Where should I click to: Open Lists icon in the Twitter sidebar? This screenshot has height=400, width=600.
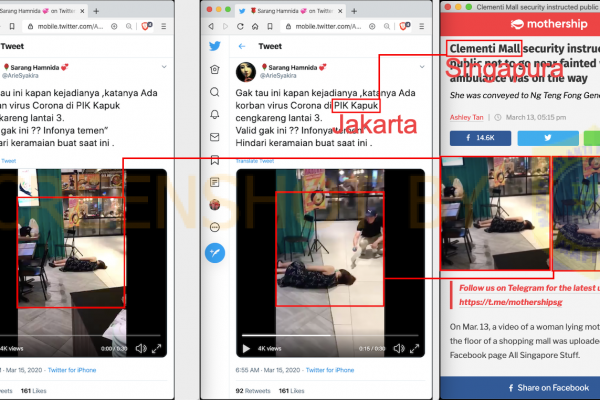point(215,182)
